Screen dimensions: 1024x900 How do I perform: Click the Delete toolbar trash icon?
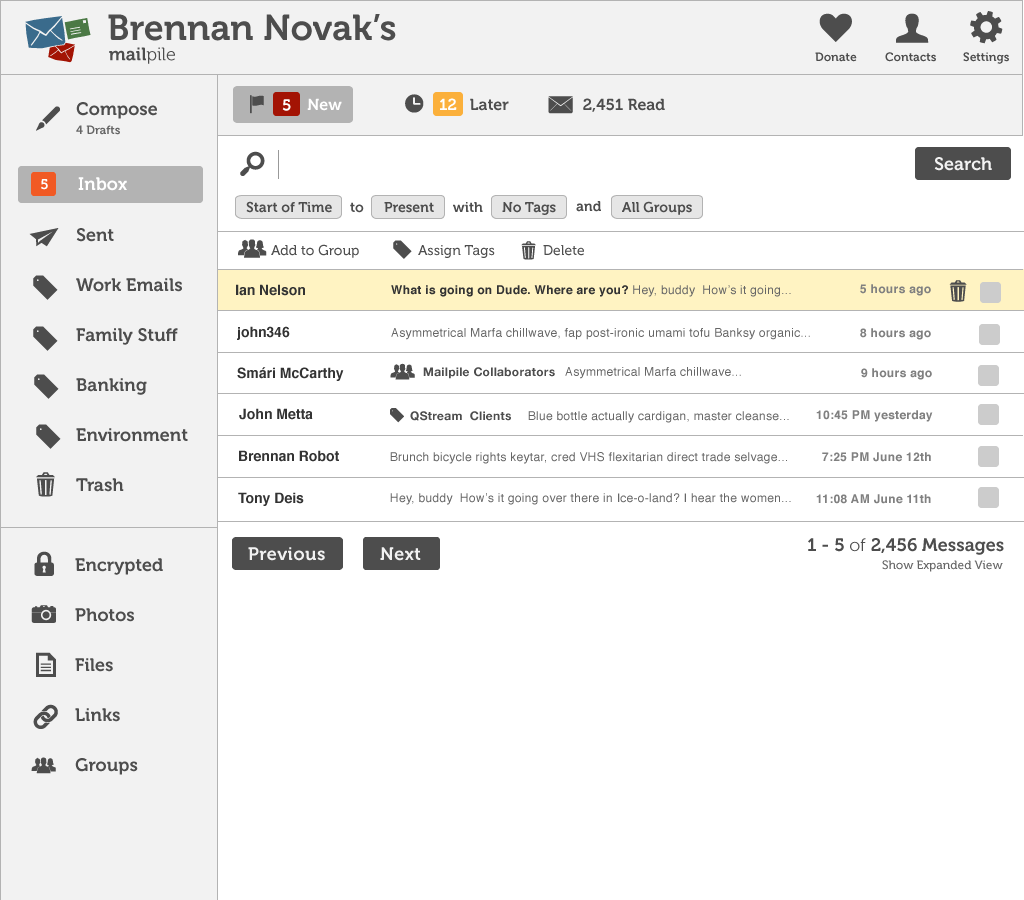[x=528, y=250]
